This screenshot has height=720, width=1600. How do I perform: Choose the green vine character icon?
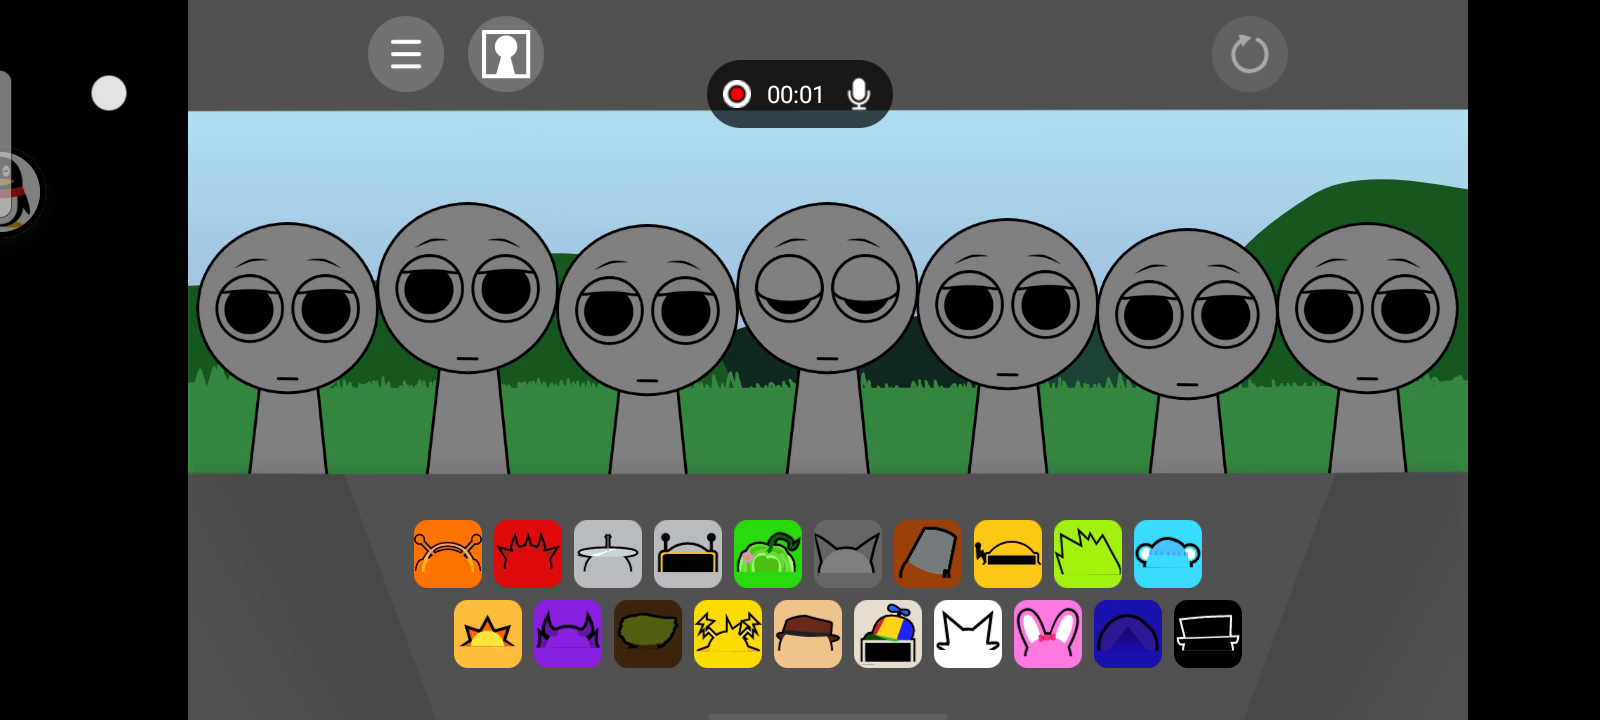pos(768,554)
